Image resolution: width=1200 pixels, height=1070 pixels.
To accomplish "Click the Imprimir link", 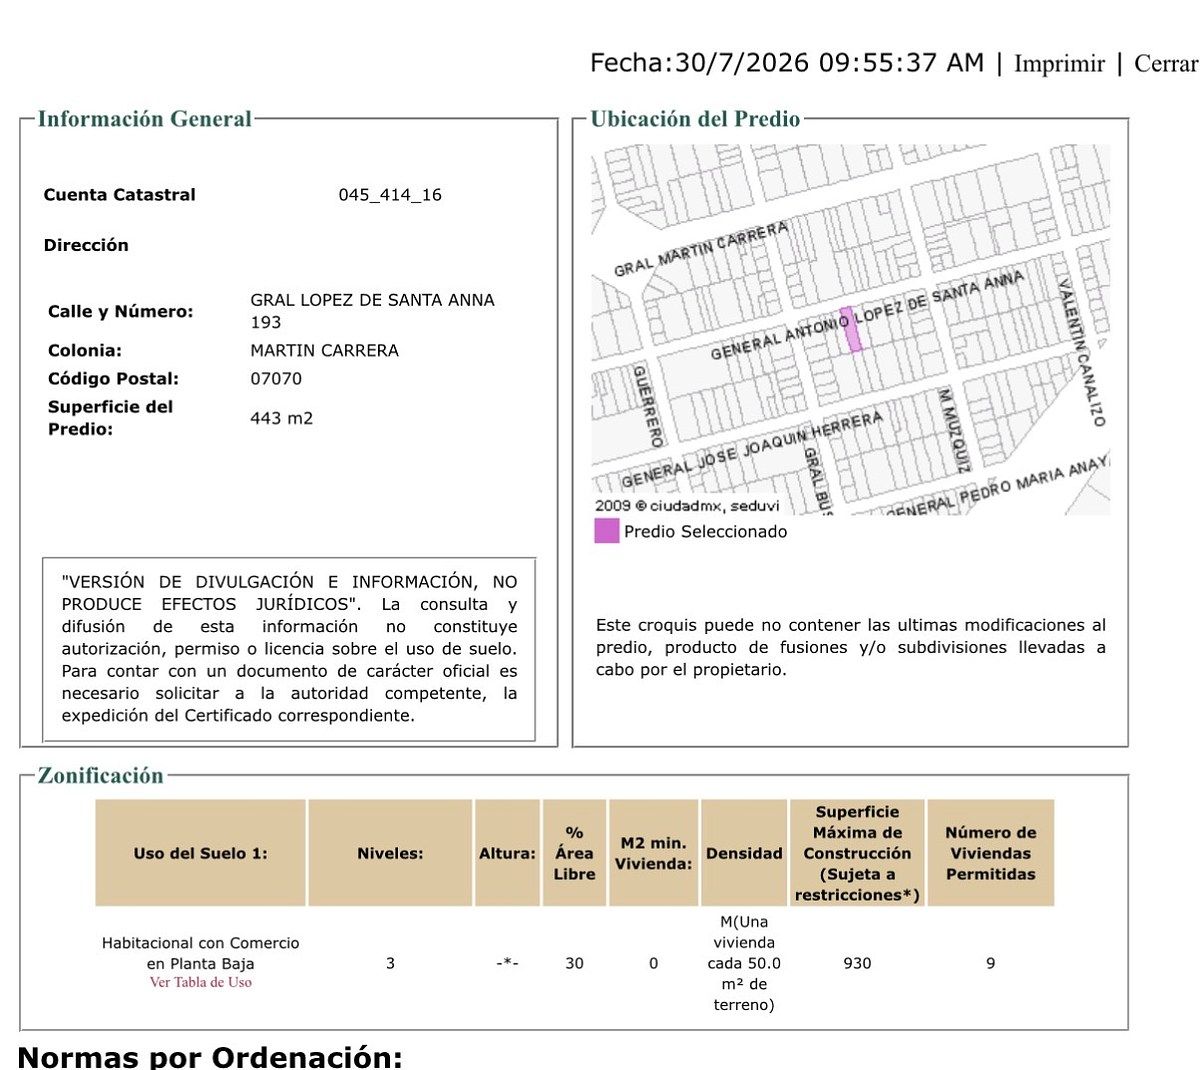I will 1059,63.
